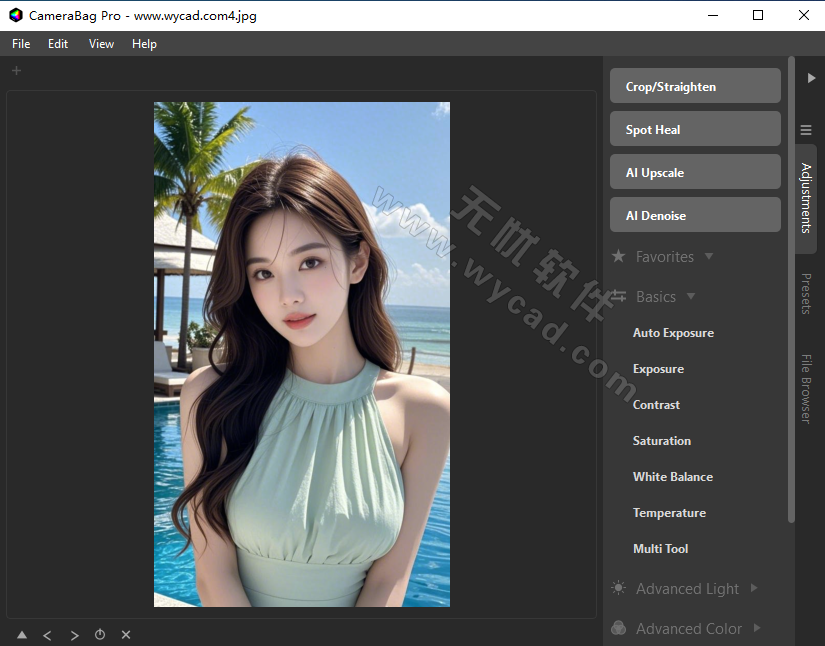
Task: Click the hamburger menu icon on right sidebar
Action: (806, 130)
